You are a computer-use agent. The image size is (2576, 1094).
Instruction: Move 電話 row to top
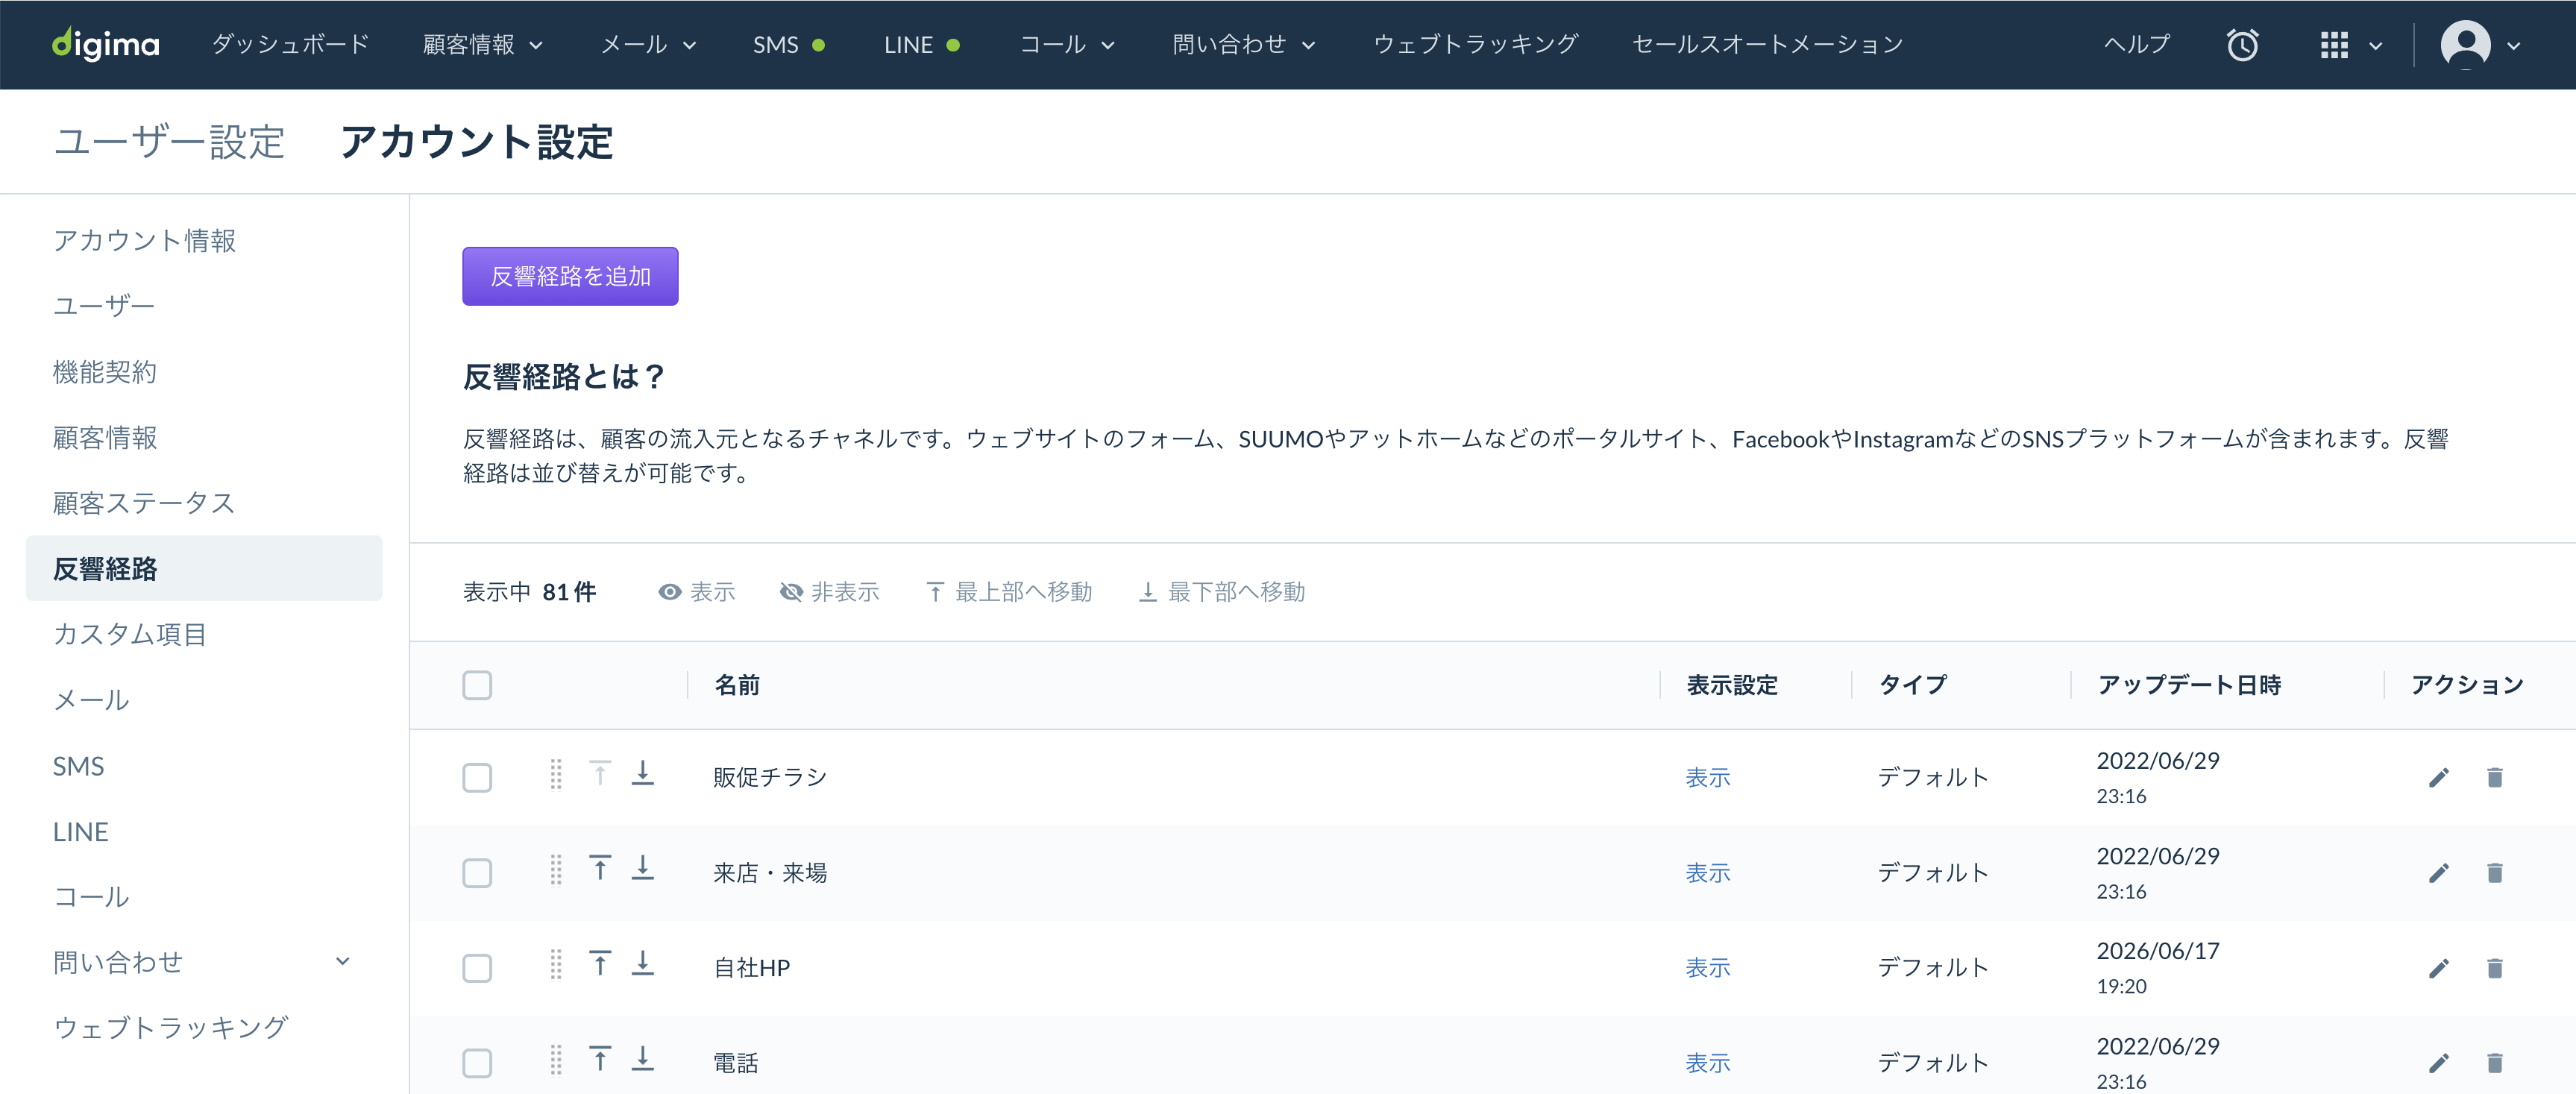tap(600, 1058)
